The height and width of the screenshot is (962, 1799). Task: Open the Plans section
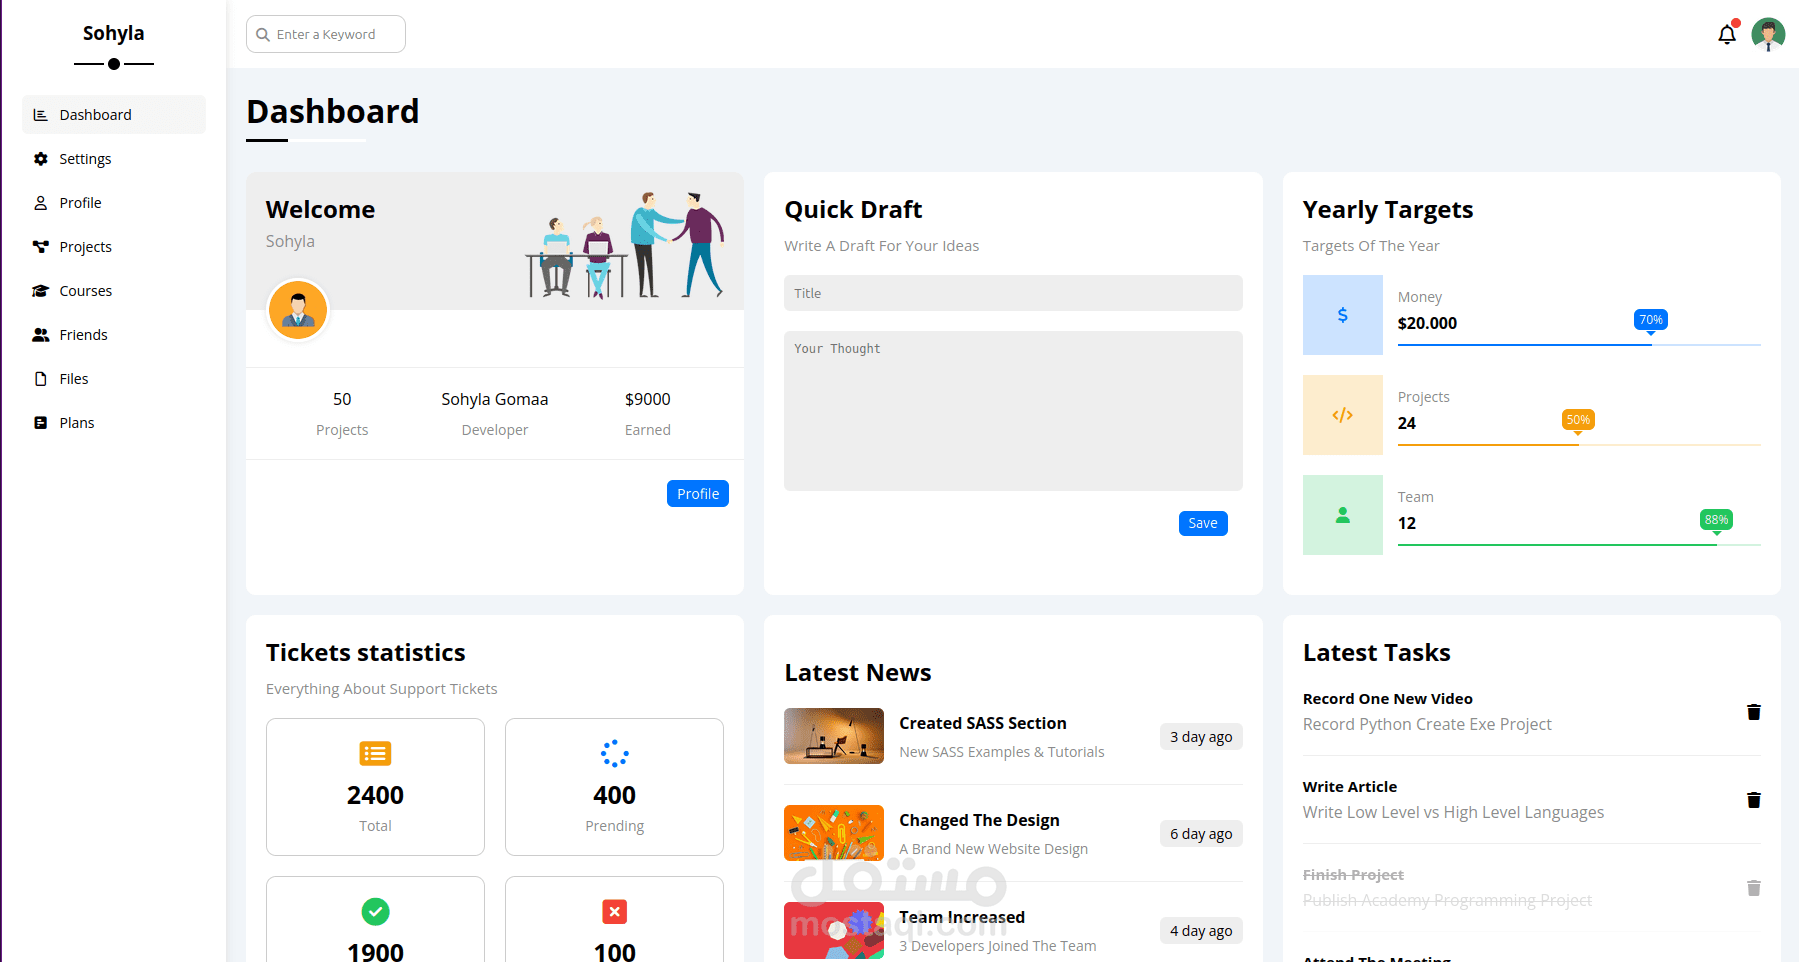76,422
